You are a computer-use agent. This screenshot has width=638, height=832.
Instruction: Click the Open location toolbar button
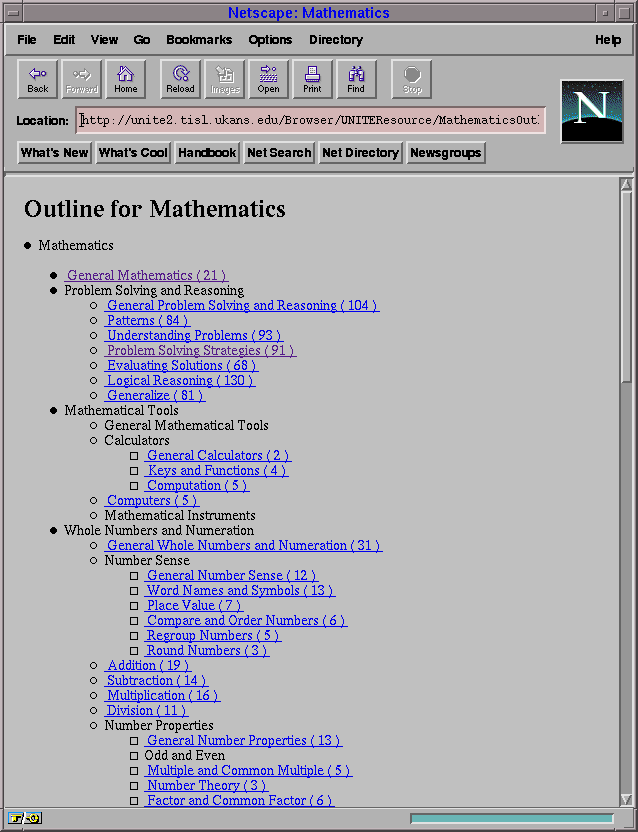(x=269, y=79)
